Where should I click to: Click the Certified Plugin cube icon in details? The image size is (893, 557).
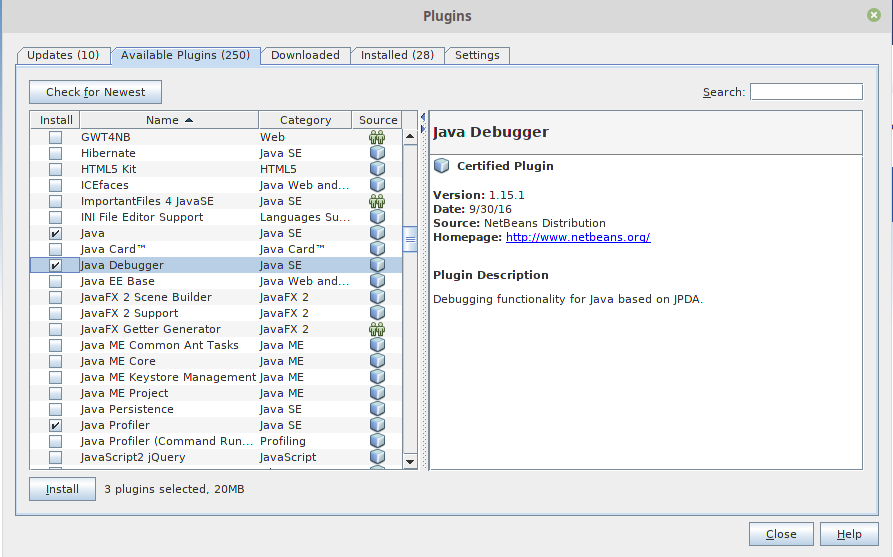click(441, 166)
